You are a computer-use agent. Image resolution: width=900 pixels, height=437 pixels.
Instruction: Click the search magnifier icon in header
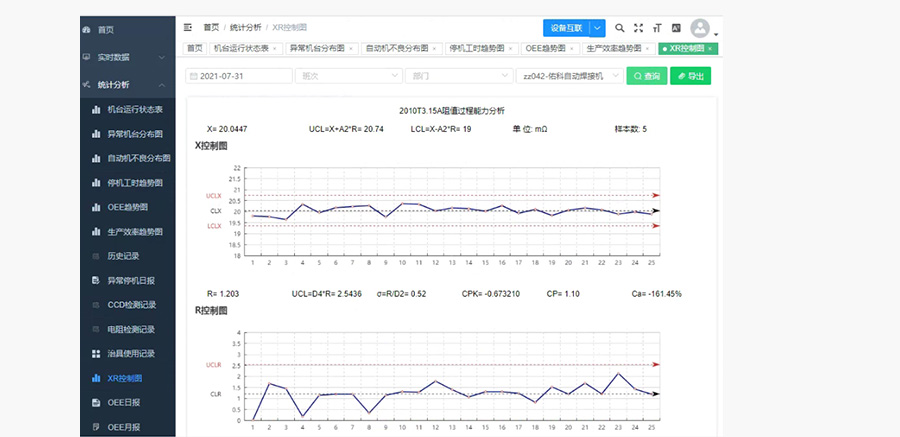(x=620, y=28)
